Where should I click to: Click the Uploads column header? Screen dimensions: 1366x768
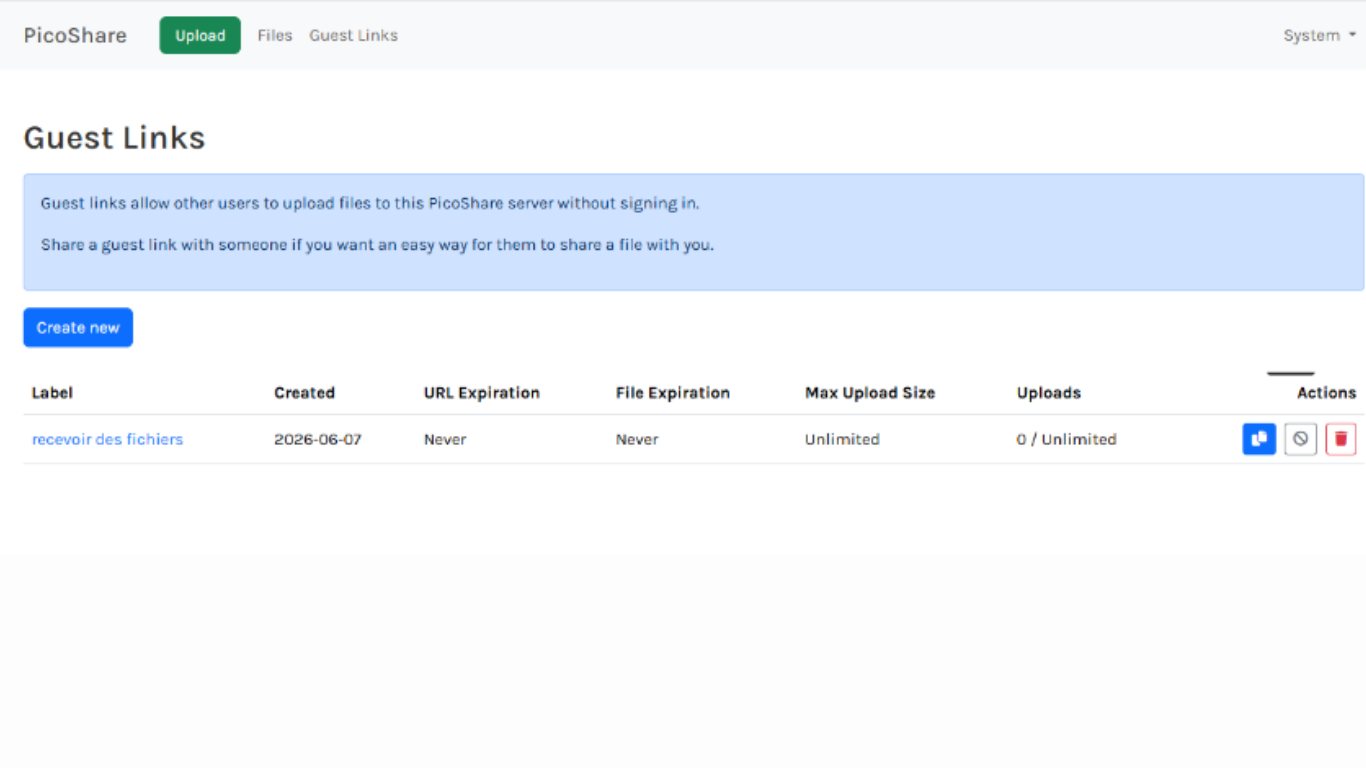(1049, 393)
